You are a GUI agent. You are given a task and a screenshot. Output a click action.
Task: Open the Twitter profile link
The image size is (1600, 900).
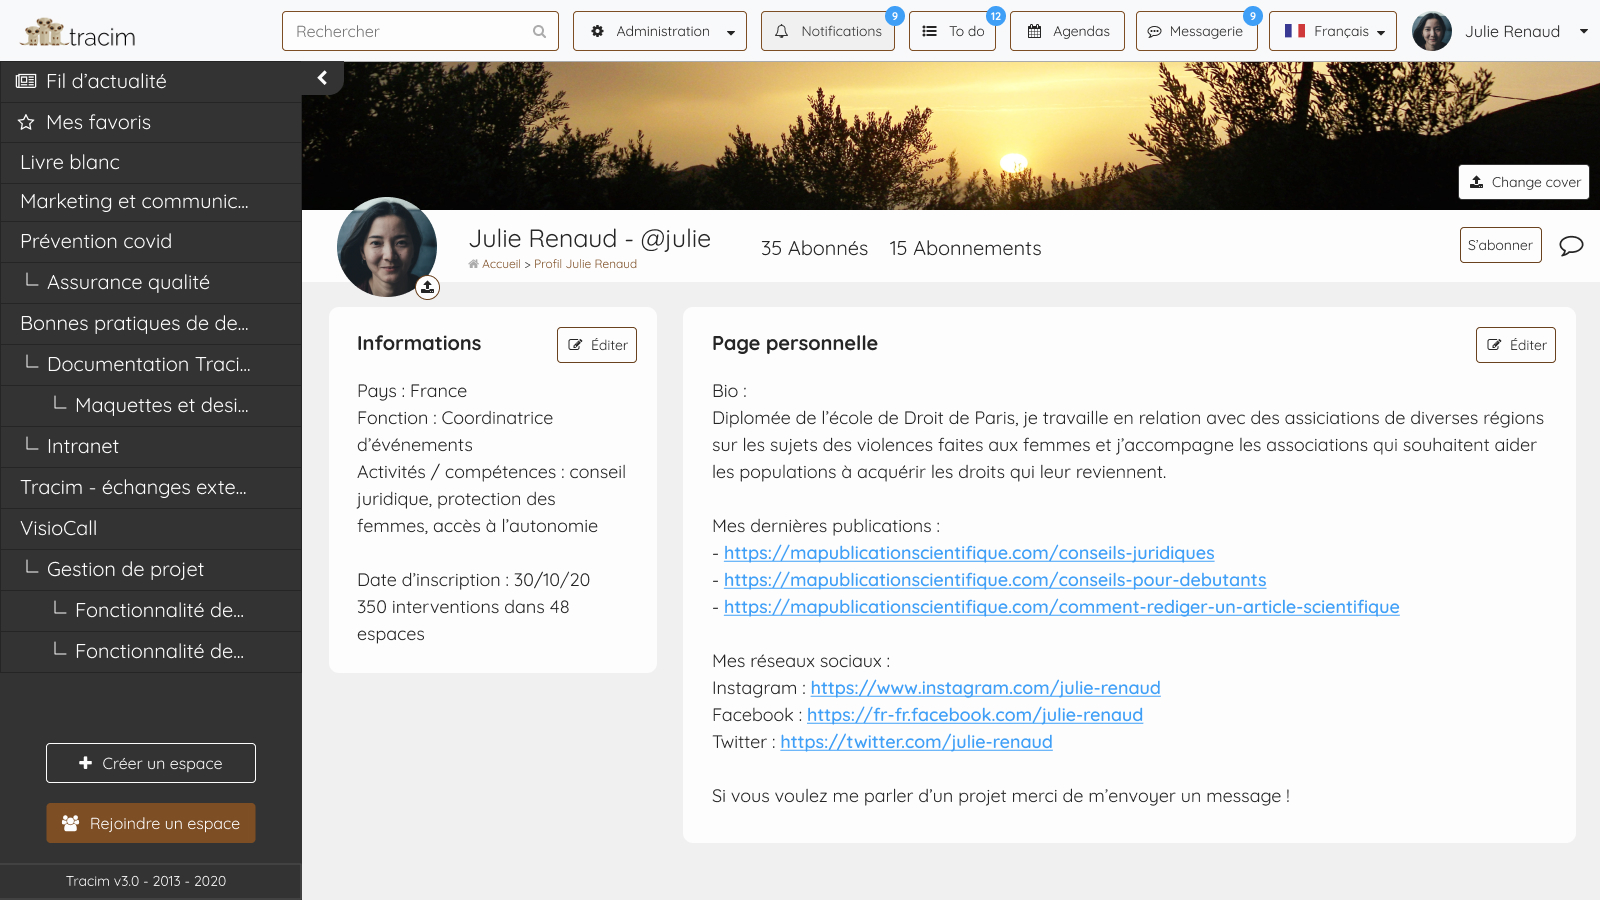click(x=916, y=742)
